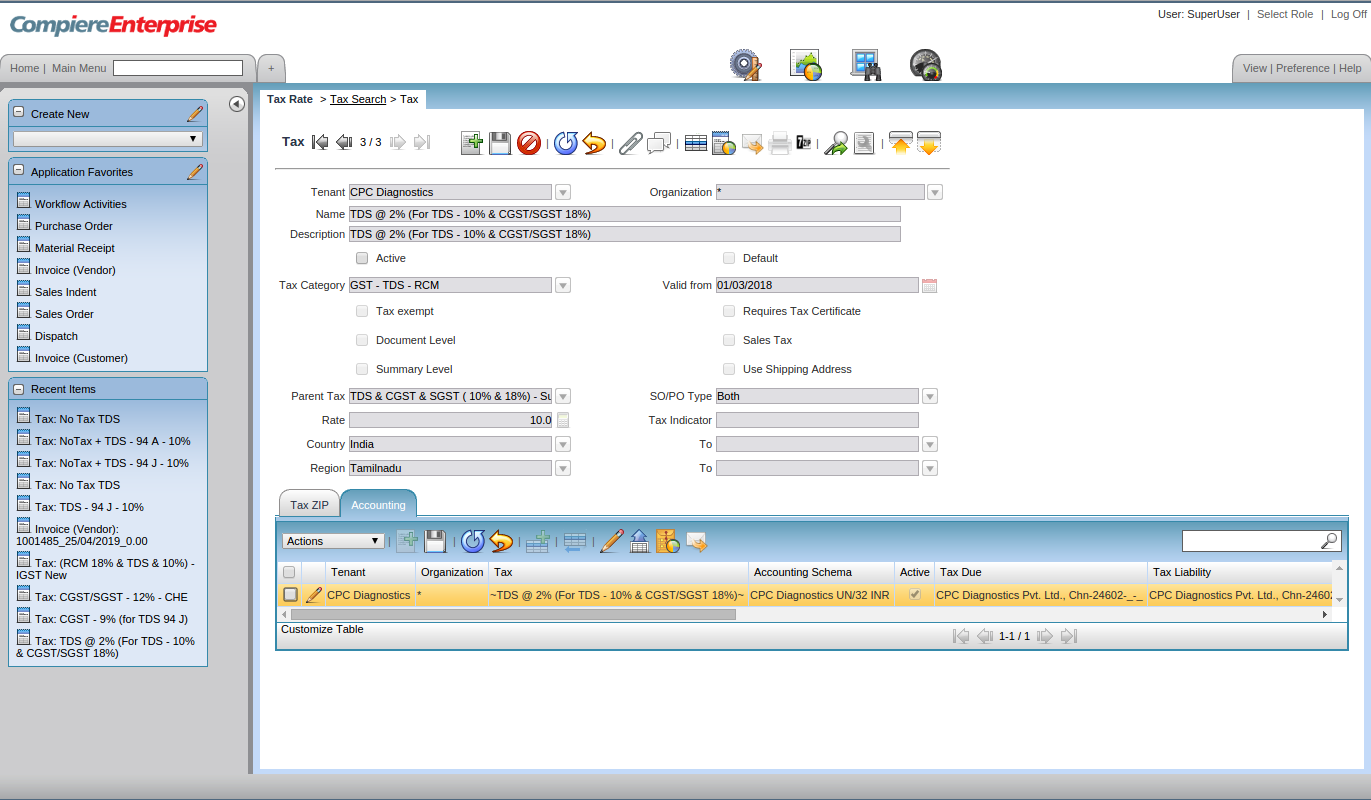Image resolution: width=1371 pixels, height=800 pixels.
Task: Click the red delete record icon
Action: [x=529, y=143]
